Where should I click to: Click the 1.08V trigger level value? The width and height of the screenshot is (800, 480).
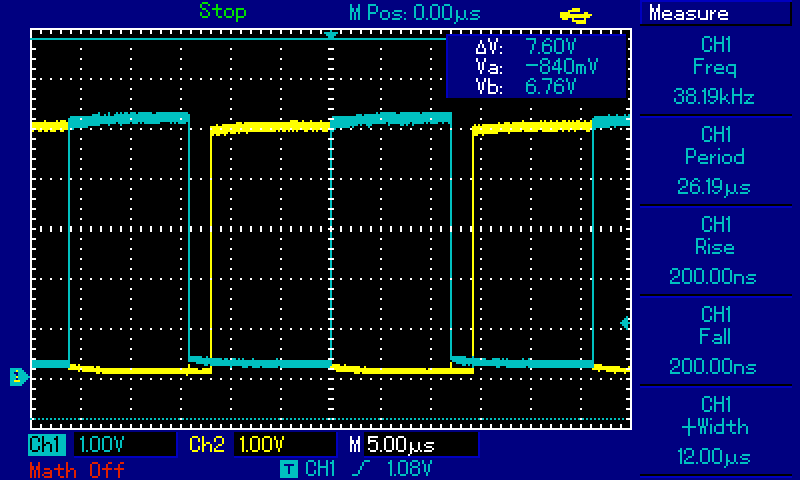(x=409, y=468)
